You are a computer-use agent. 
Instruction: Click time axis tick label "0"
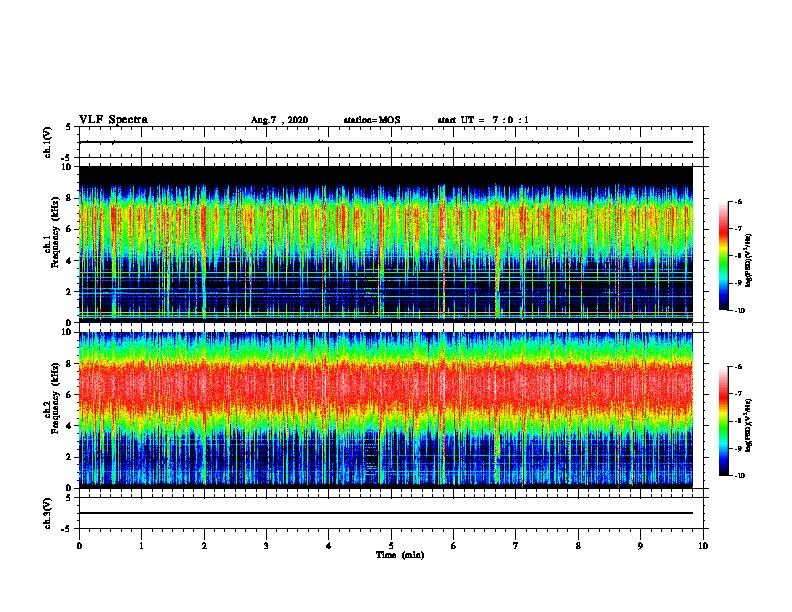[79, 546]
